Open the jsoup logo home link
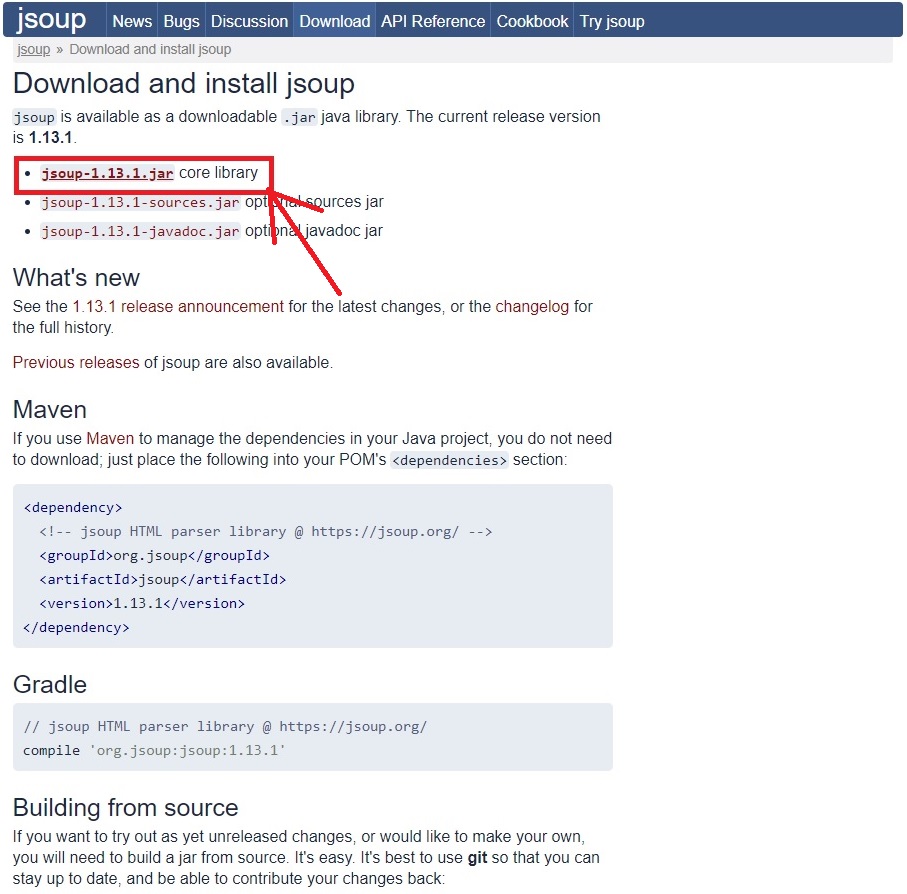This screenshot has height=894, width=907. pos(51,19)
